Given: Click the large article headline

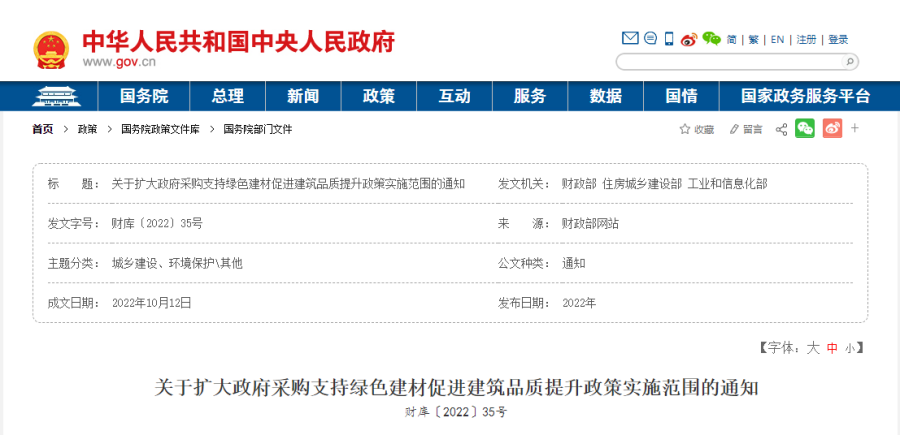Looking at the screenshot, I should [456, 387].
